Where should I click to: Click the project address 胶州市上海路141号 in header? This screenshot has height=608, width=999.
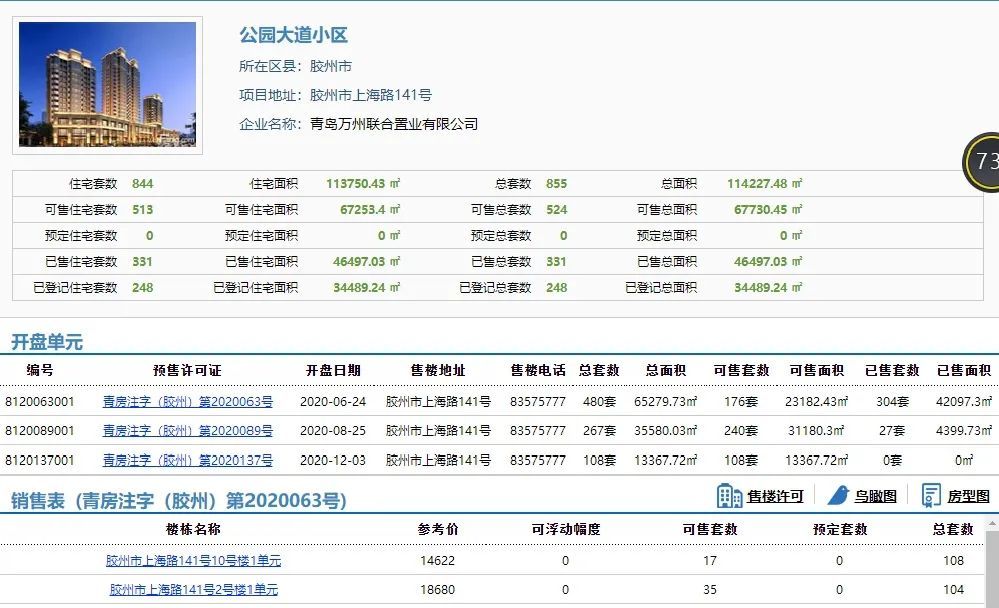(371, 95)
